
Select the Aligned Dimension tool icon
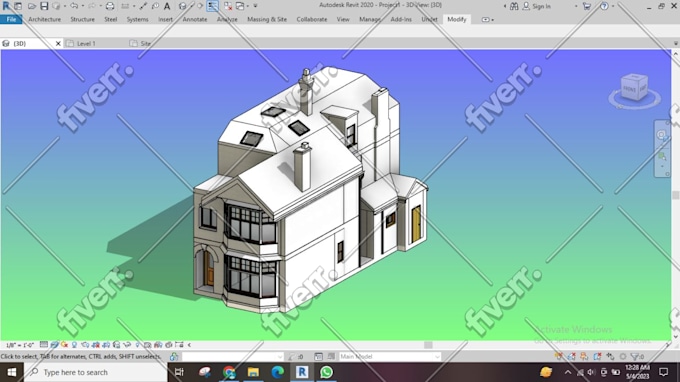click(143, 6)
